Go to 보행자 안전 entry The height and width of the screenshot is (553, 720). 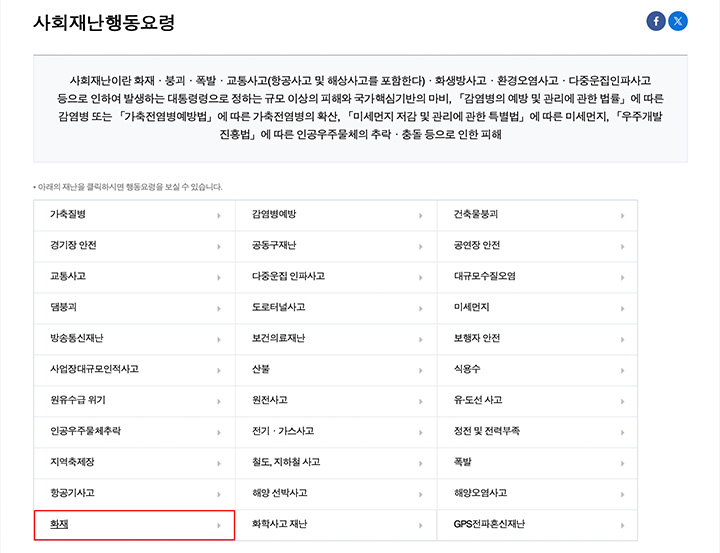tap(537, 339)
